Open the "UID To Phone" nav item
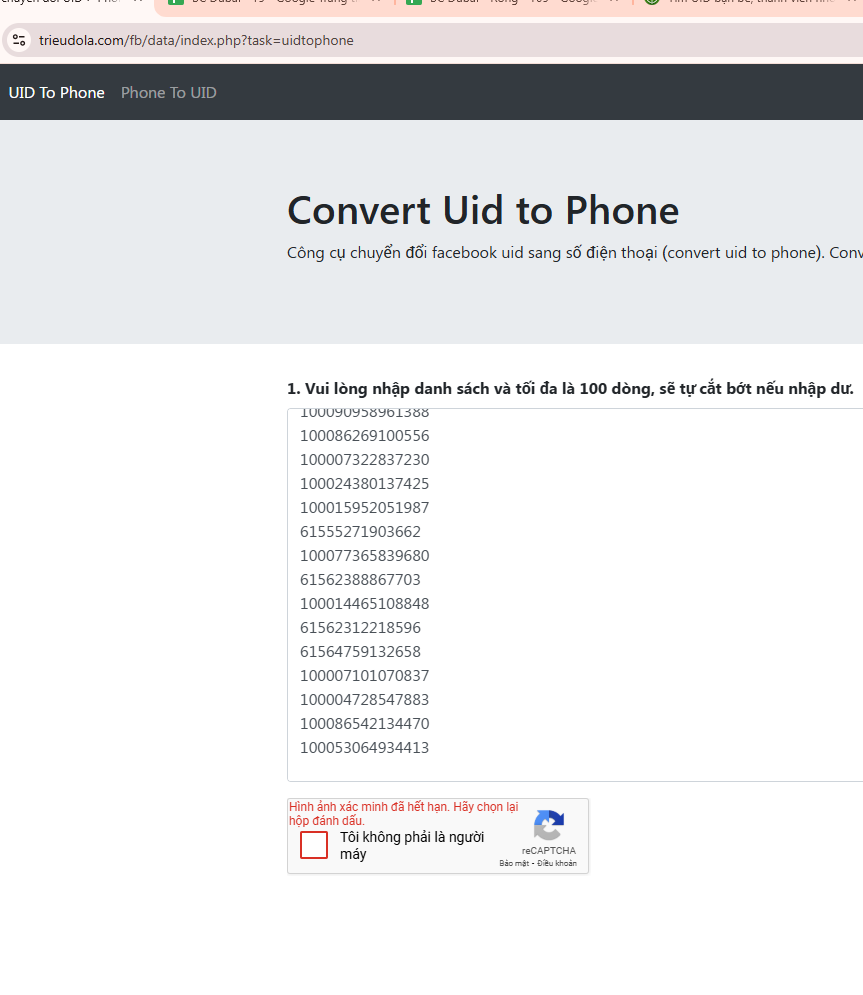This screenshot has width=863, height=995. point(57,93)
